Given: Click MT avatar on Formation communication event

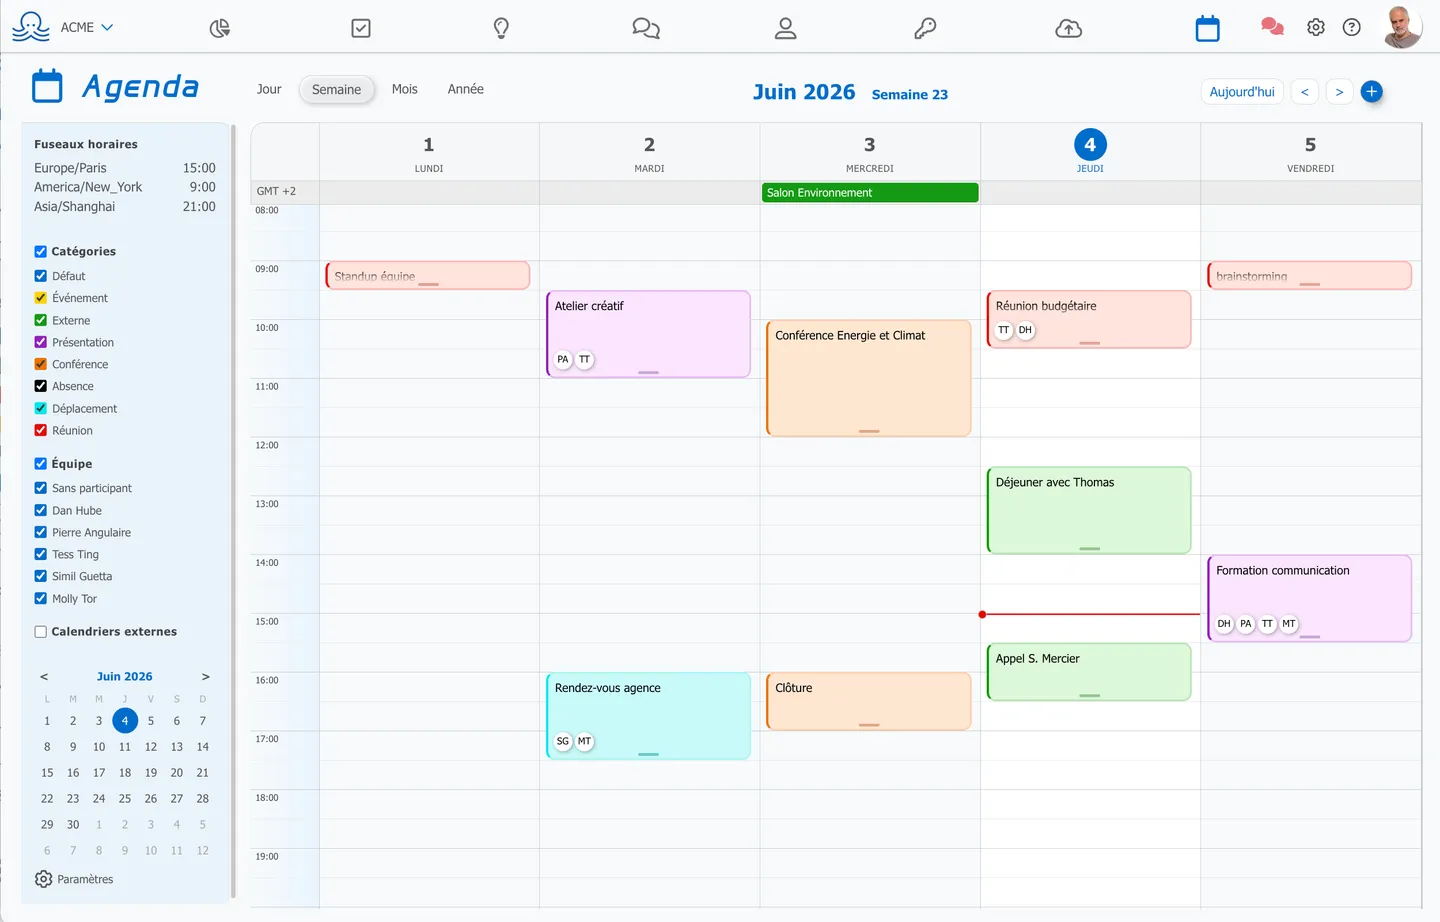Looking at the screenshot, I should (x=1289, y=623).
